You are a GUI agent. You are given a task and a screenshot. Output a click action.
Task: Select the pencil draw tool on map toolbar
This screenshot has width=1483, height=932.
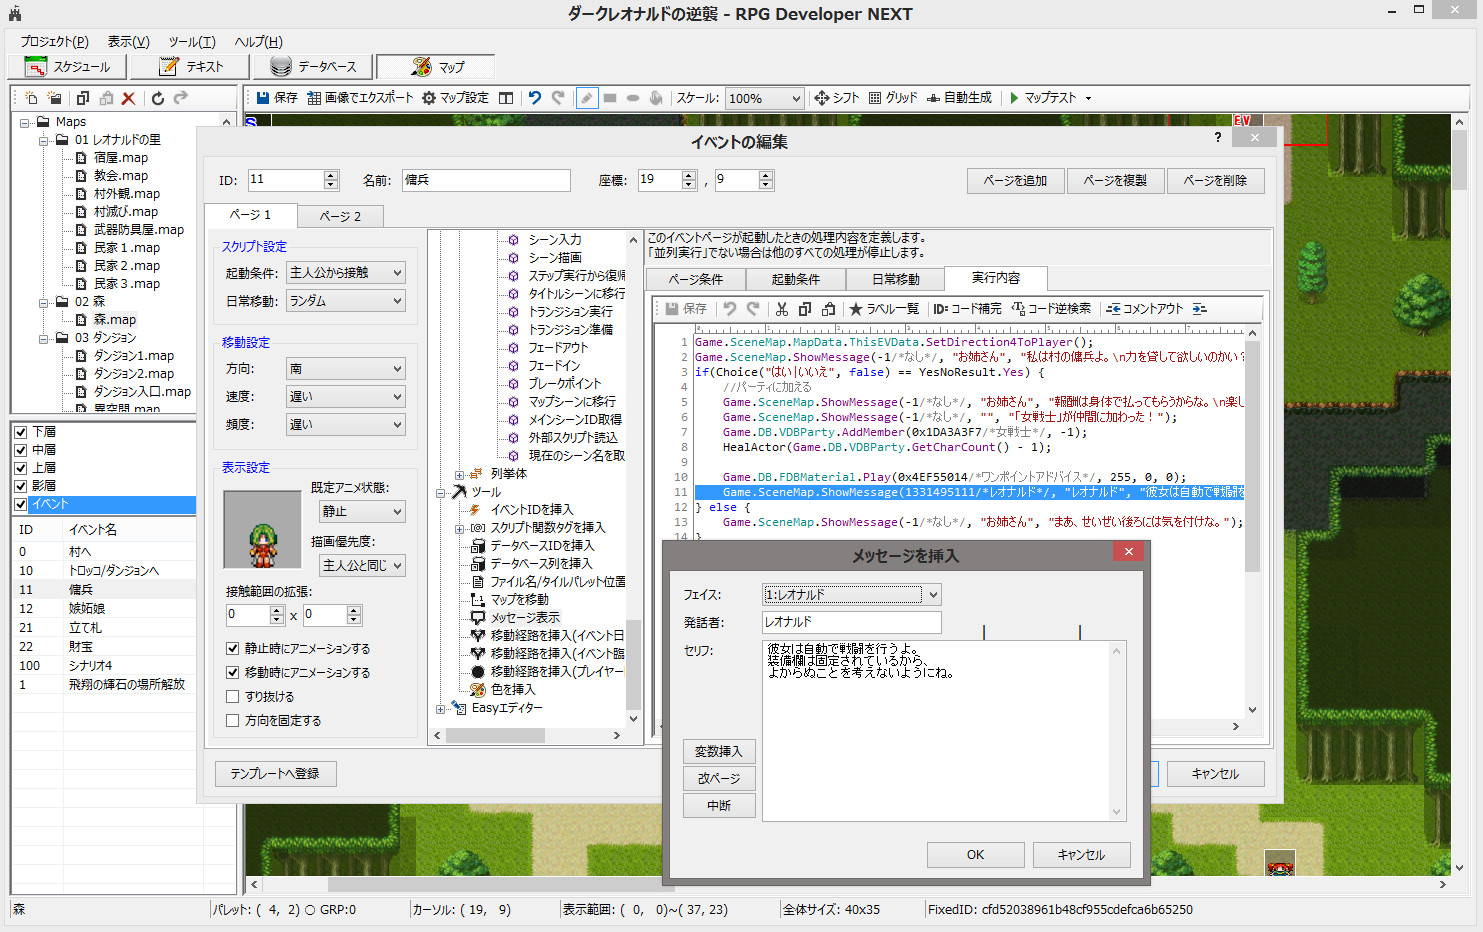[x=587, y=98]
